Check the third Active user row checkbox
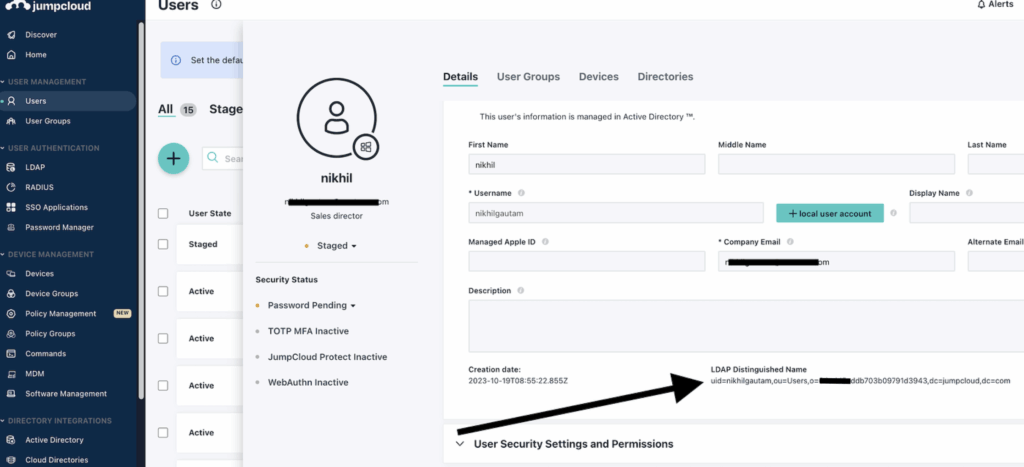This screenshot has width=1024, height=467. [x=163, y=385]
